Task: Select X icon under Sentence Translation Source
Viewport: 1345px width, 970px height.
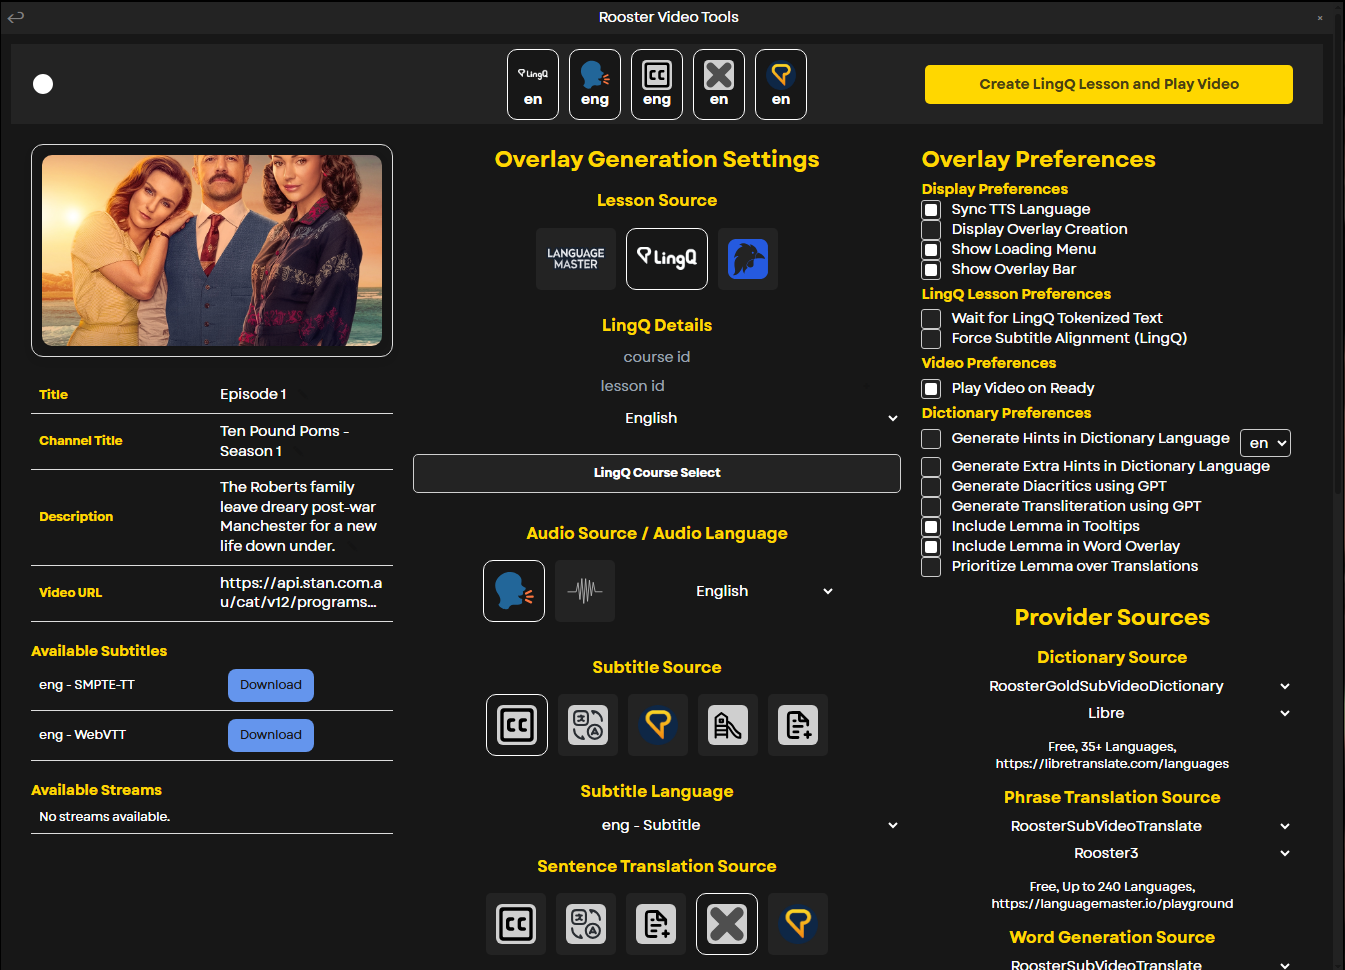Action: coord(727,924)
